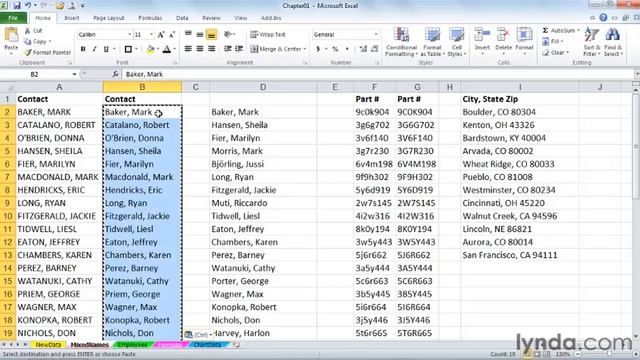Click Increase Decimal icon
Image resolution: width=640 pixels, height=360 pixels.
363,49
